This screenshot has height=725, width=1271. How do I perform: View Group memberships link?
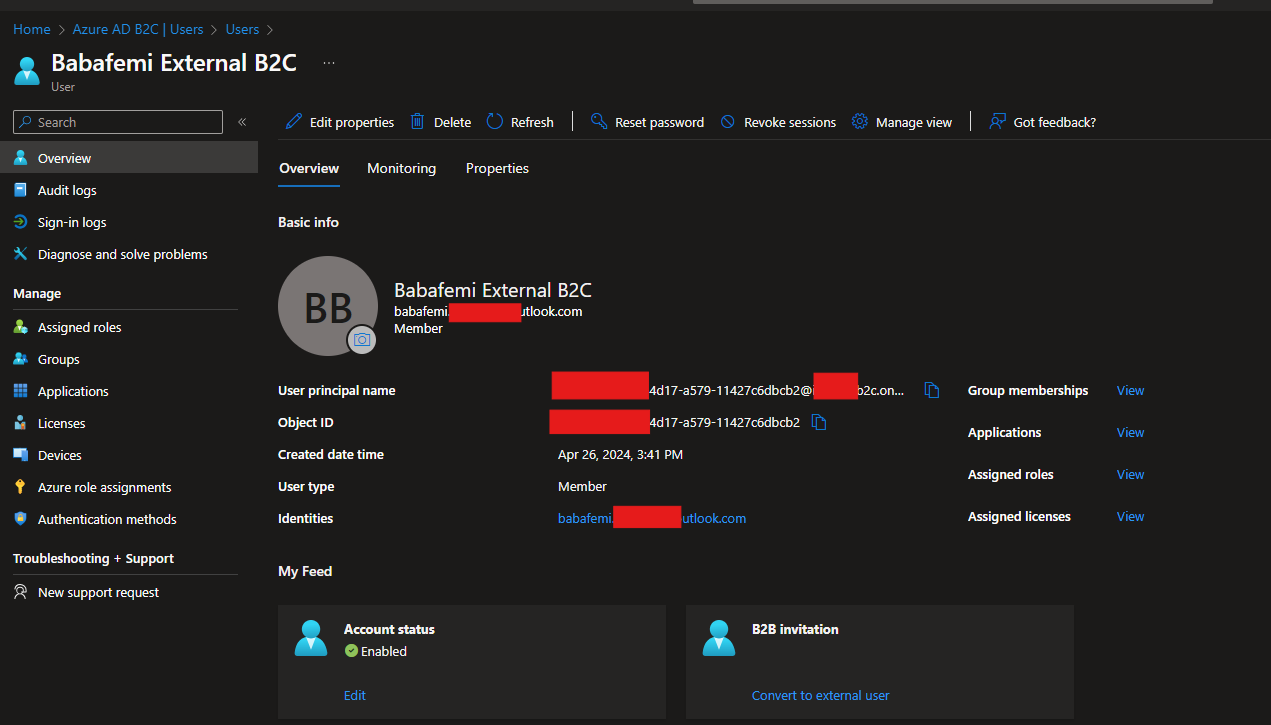[x=1130, y=390]
